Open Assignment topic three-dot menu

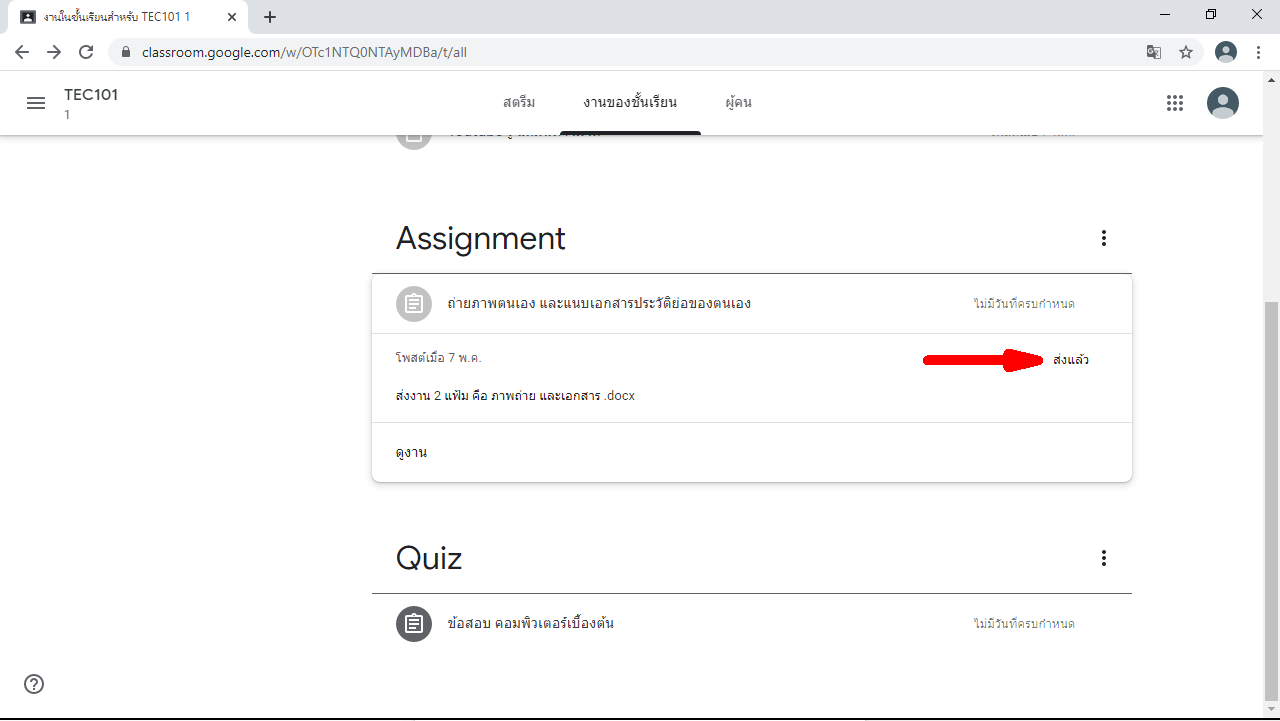[x=1104, y=238]
